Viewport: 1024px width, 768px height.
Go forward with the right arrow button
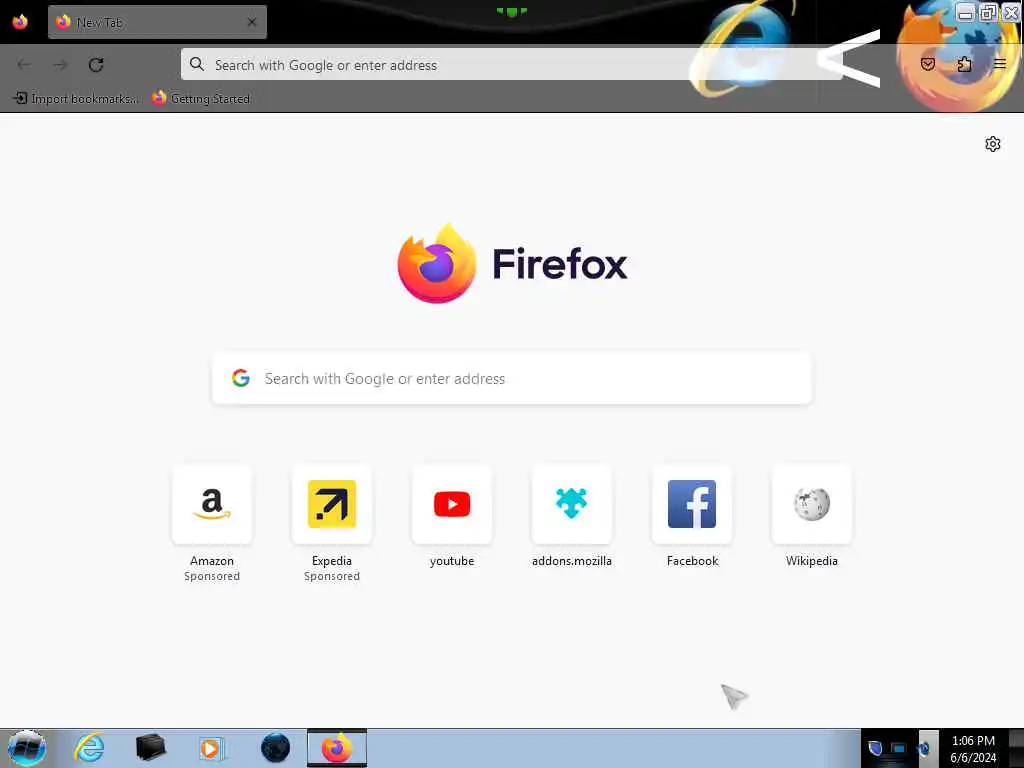(x=60, y=65)
